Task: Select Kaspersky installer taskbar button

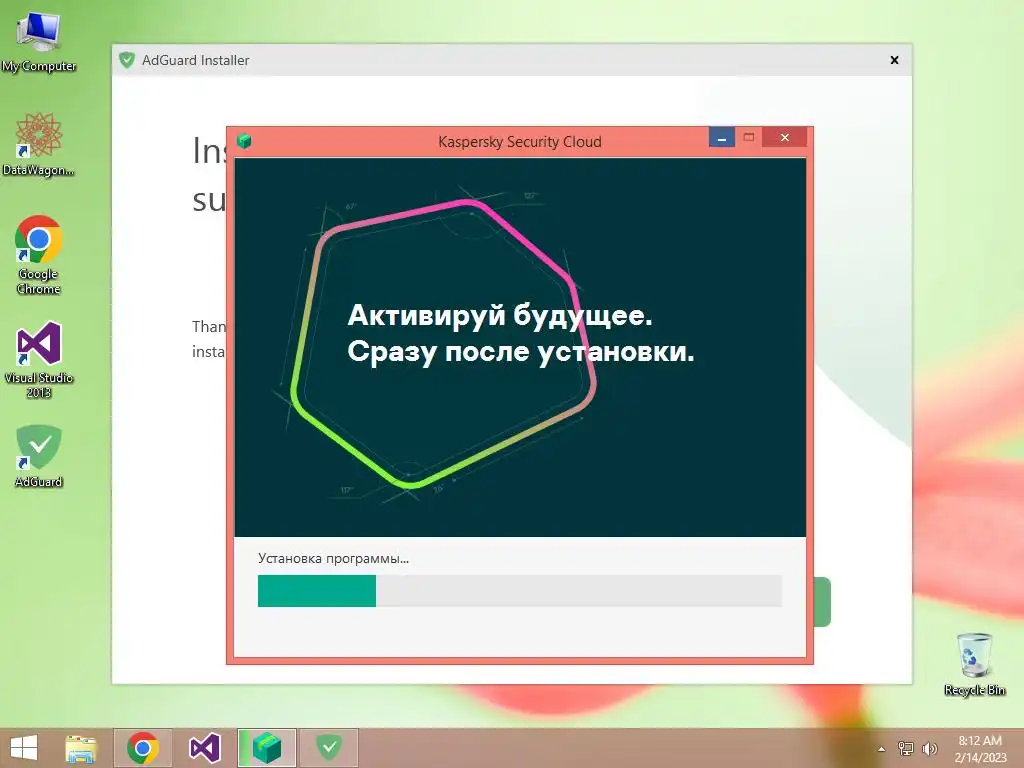Action: [x=266, y=748]
